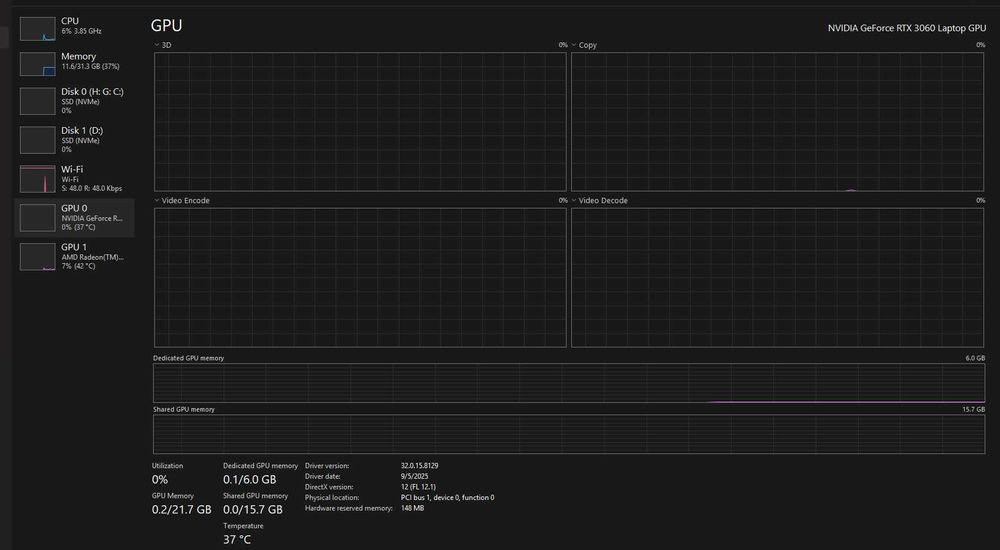Click the driver date 9/5/2025
This screenshot has width=1000, height=550.
tap(413, 477)
